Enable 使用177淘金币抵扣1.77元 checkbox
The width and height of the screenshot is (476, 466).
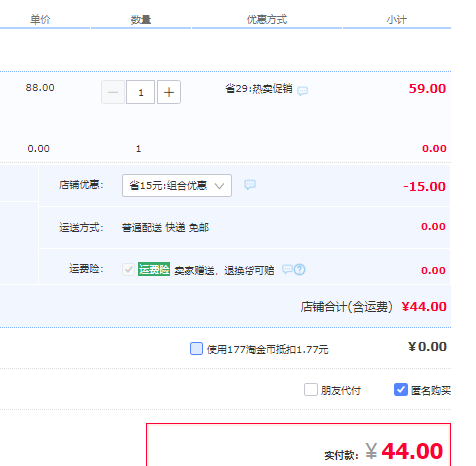point(196,349)
